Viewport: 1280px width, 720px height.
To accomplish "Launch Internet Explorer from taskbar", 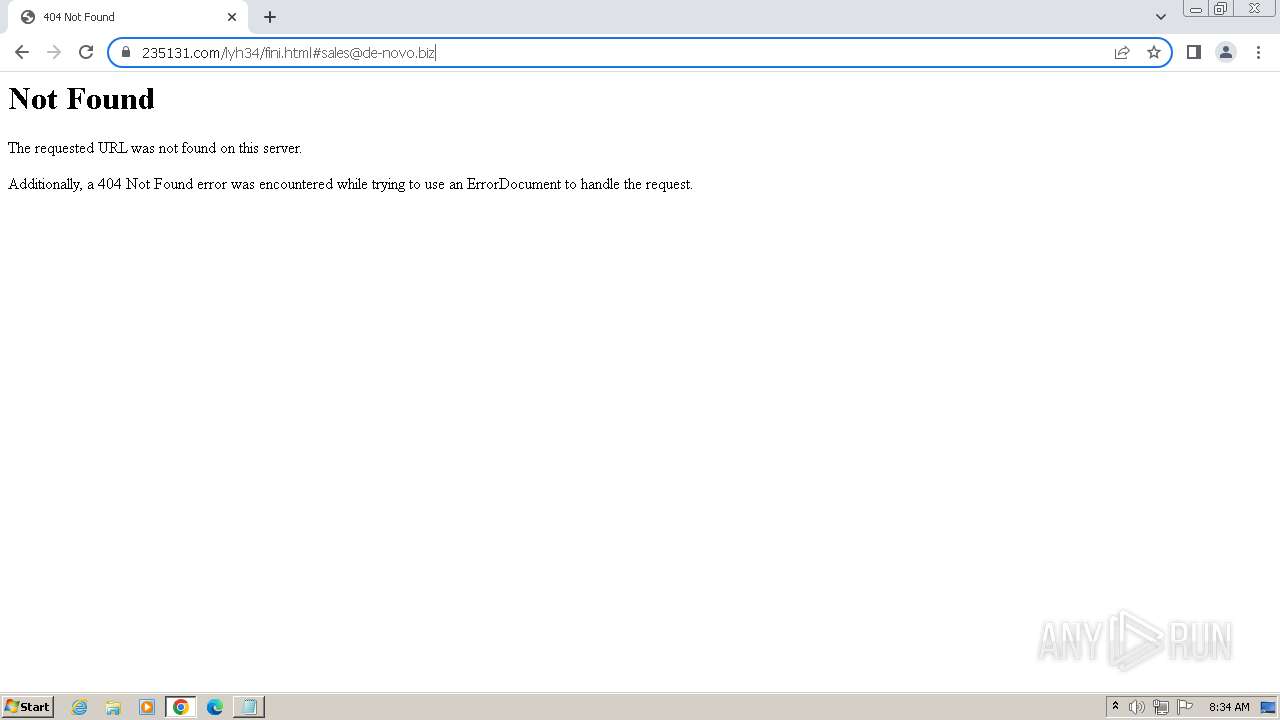I will (x=80, y=707).
